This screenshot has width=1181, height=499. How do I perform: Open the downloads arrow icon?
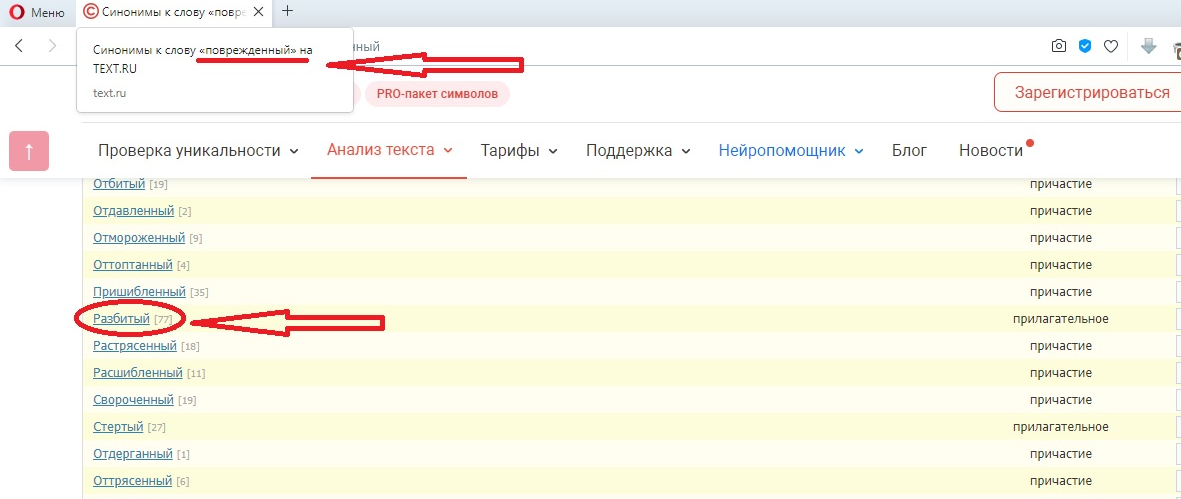click(x=1149, y=46)
